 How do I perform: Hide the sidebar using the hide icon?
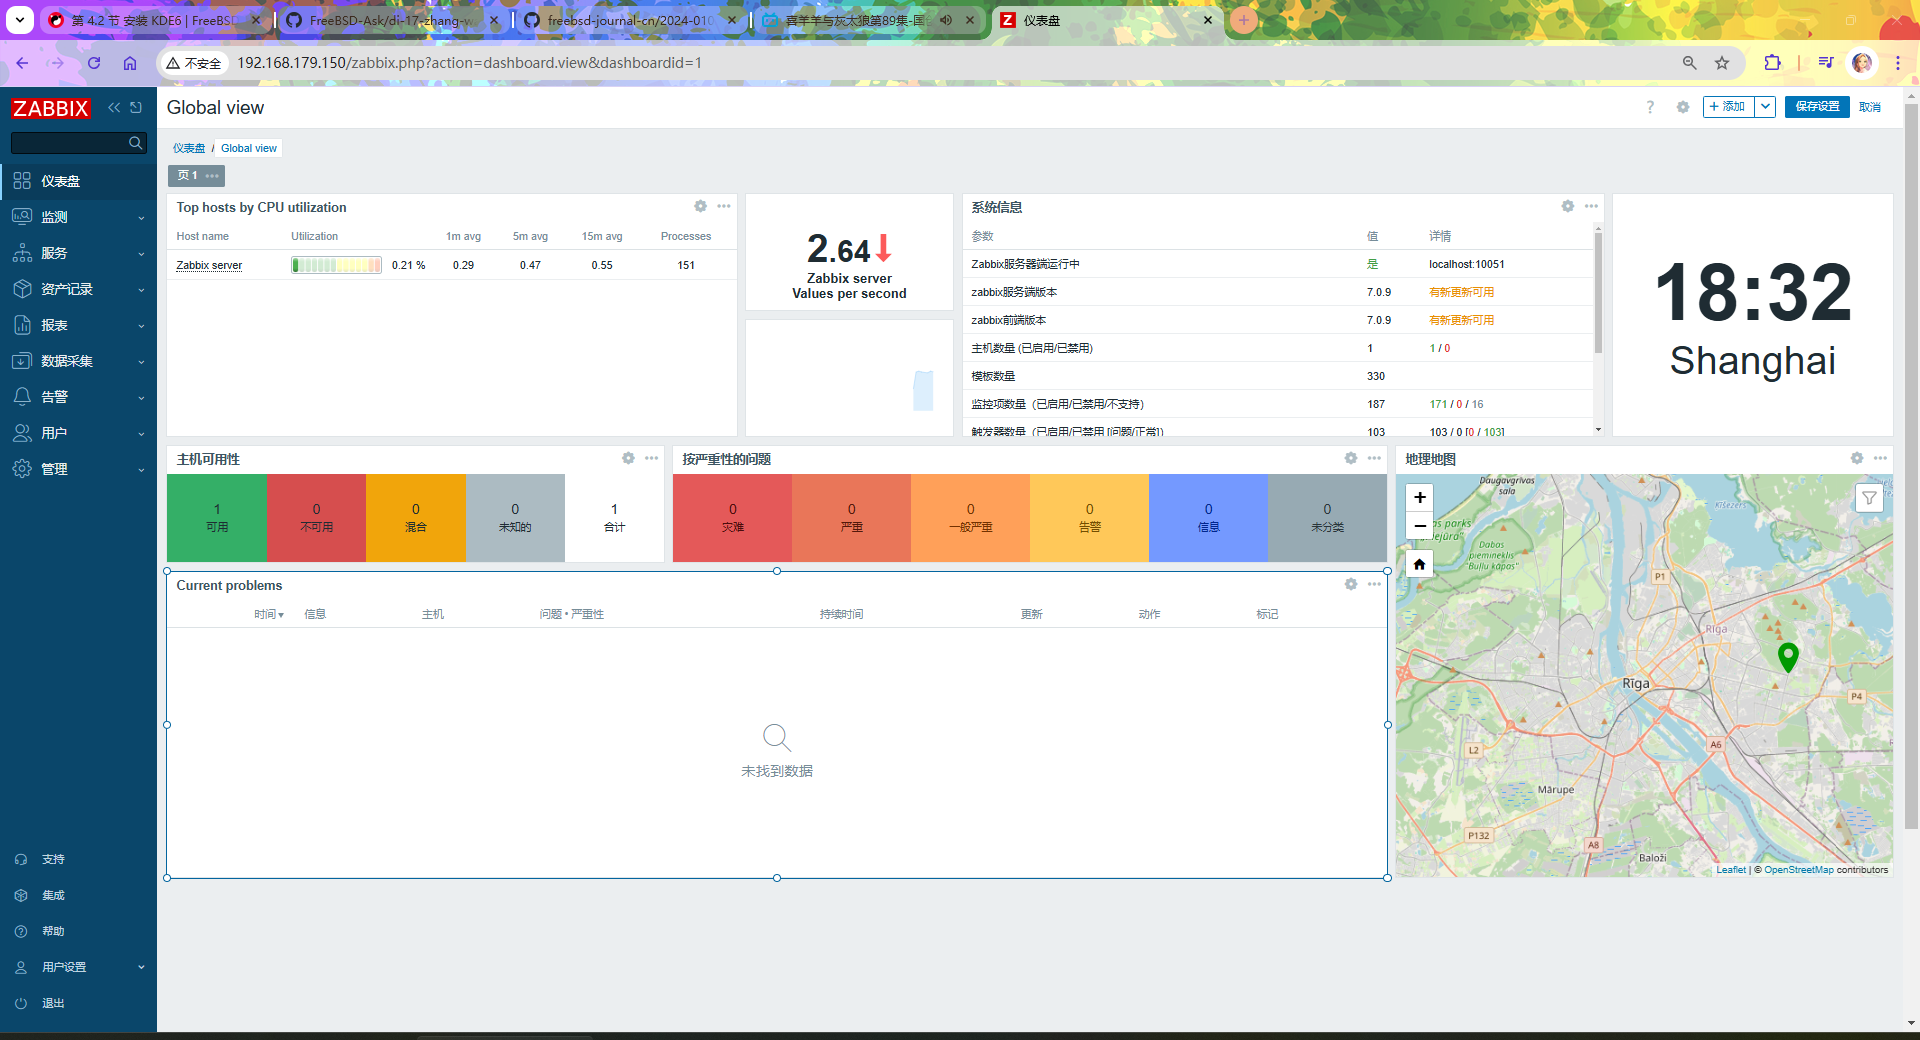[x=136, y=107]
